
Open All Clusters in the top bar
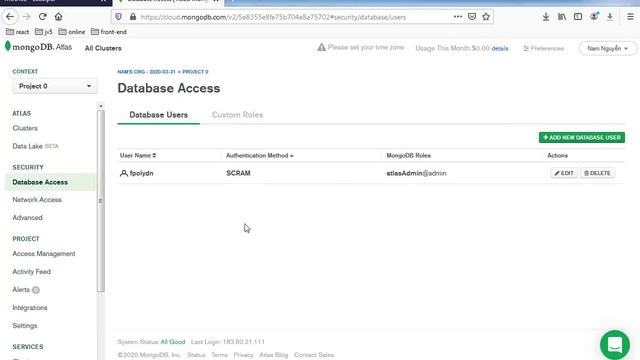point(103,48)
